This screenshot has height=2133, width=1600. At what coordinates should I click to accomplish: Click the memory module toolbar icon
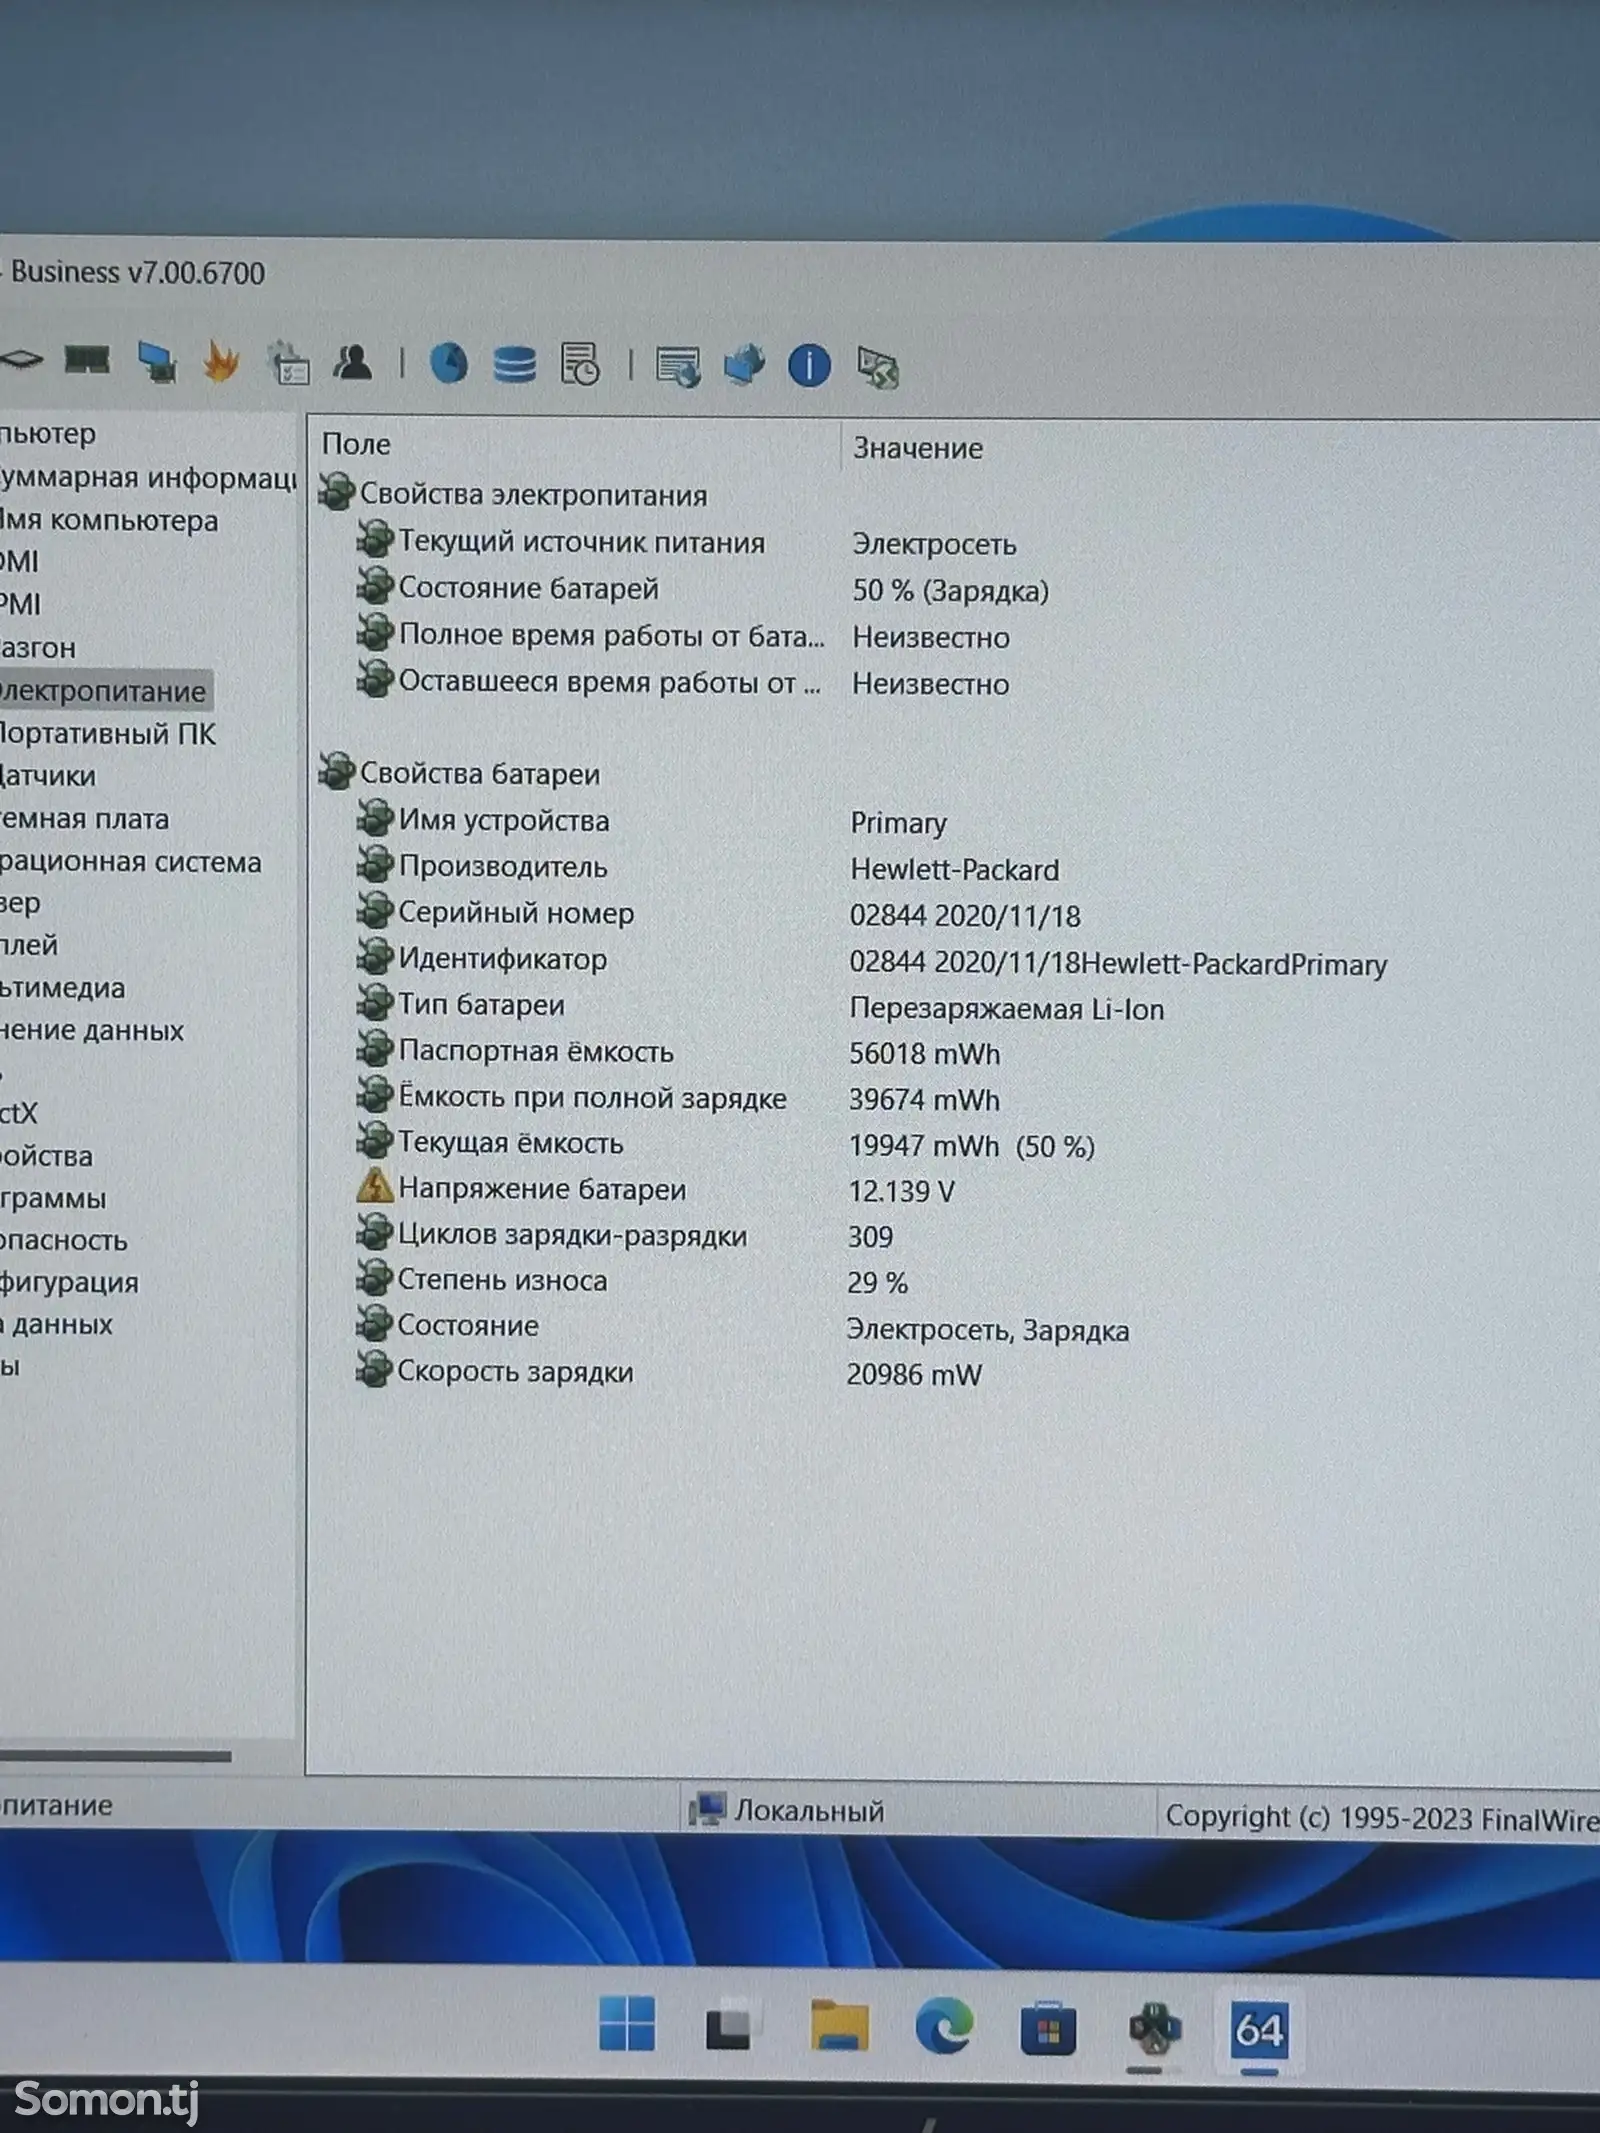click(87, 360)
